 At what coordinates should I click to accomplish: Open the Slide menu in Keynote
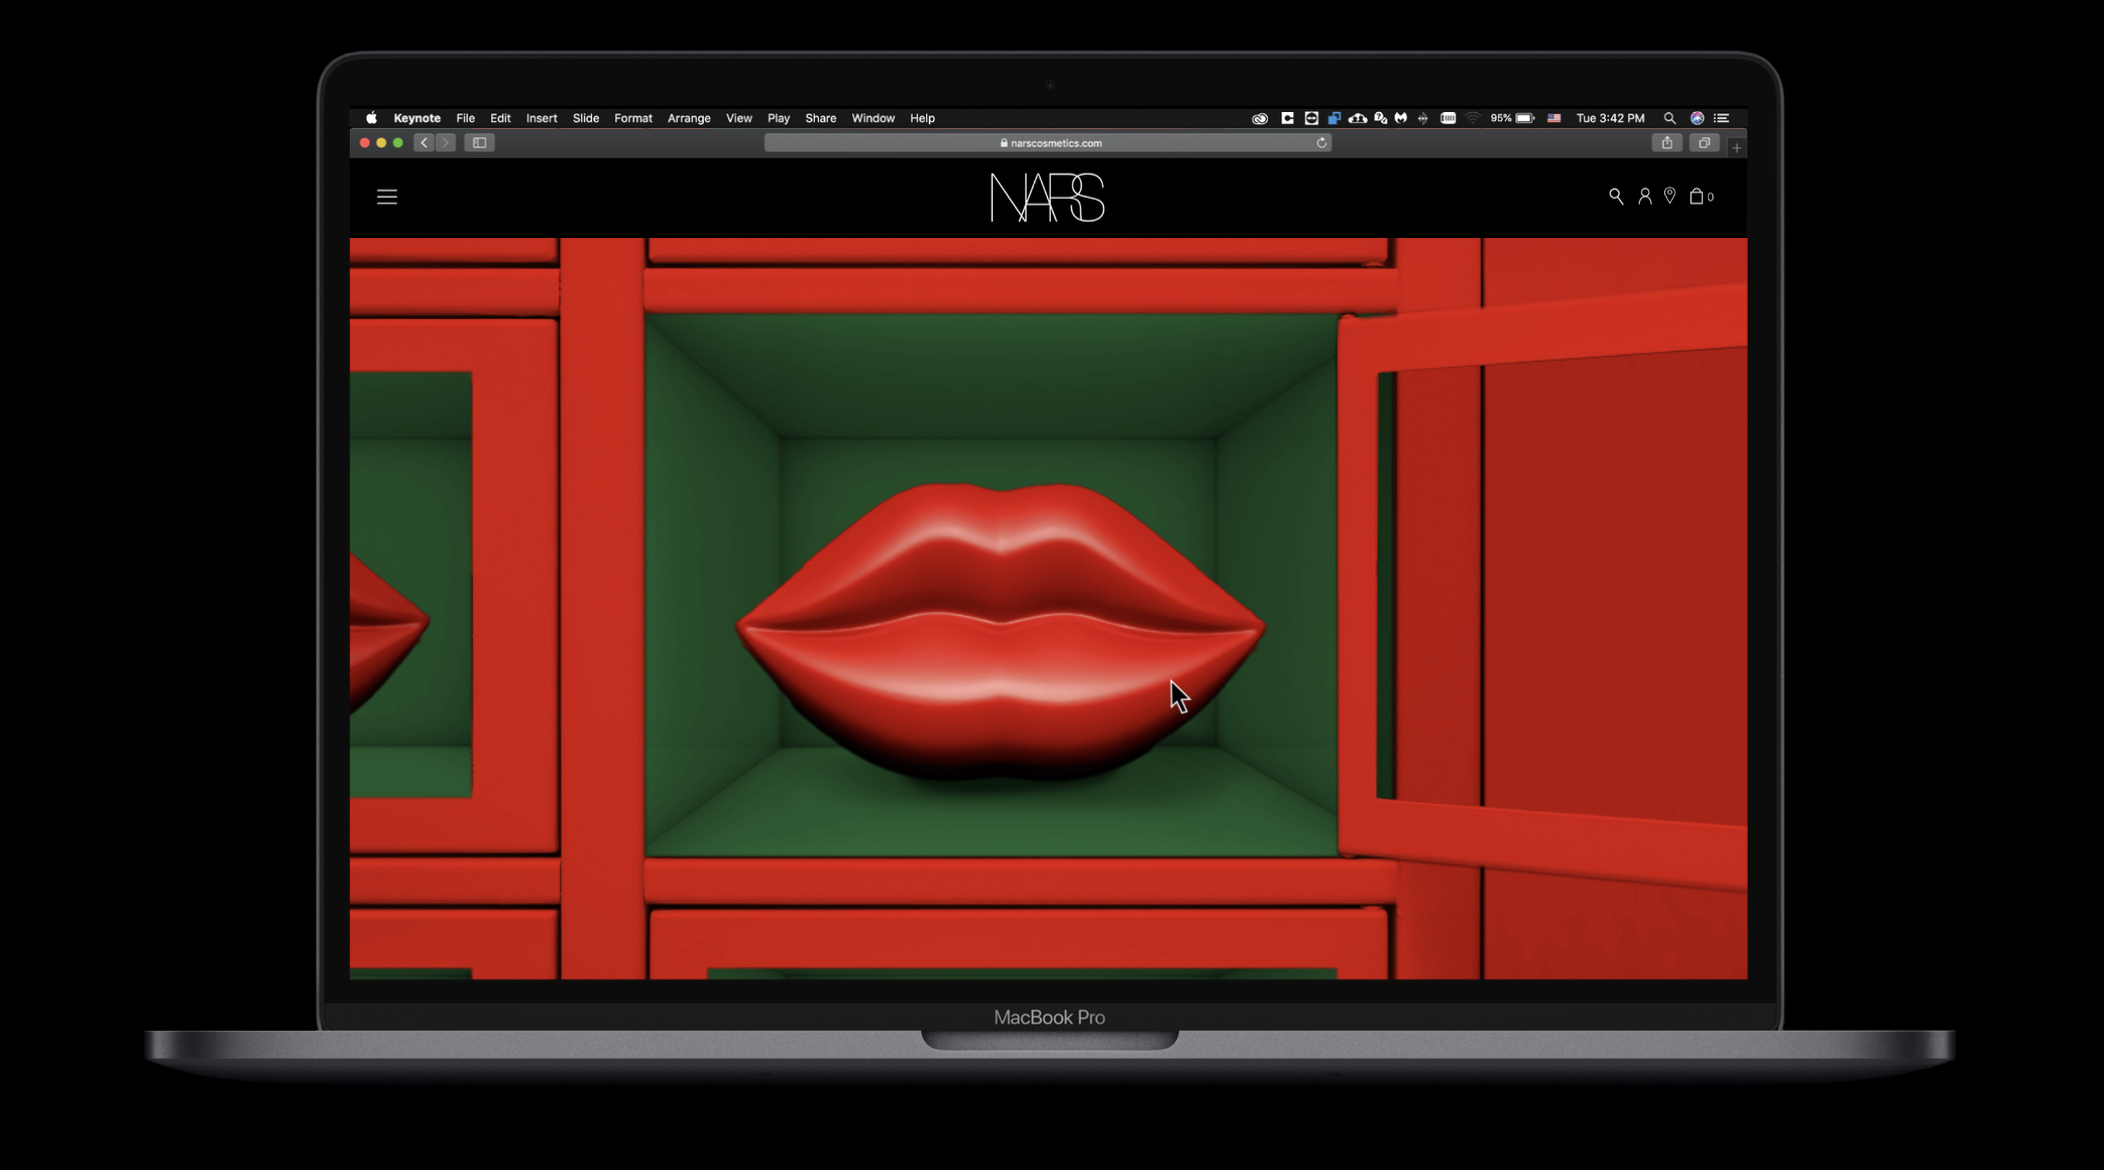(585, 118)
